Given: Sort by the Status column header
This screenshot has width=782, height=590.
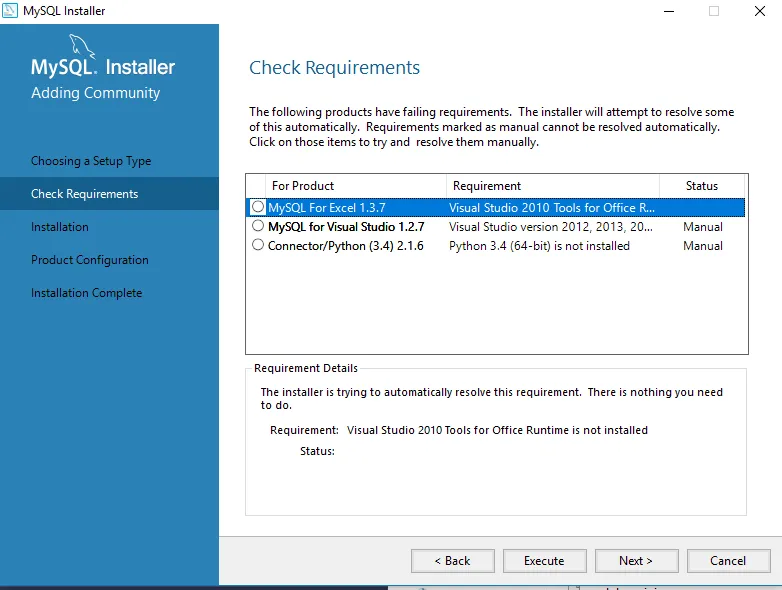Looking at the screenshot, I should (x=702, y=186).
